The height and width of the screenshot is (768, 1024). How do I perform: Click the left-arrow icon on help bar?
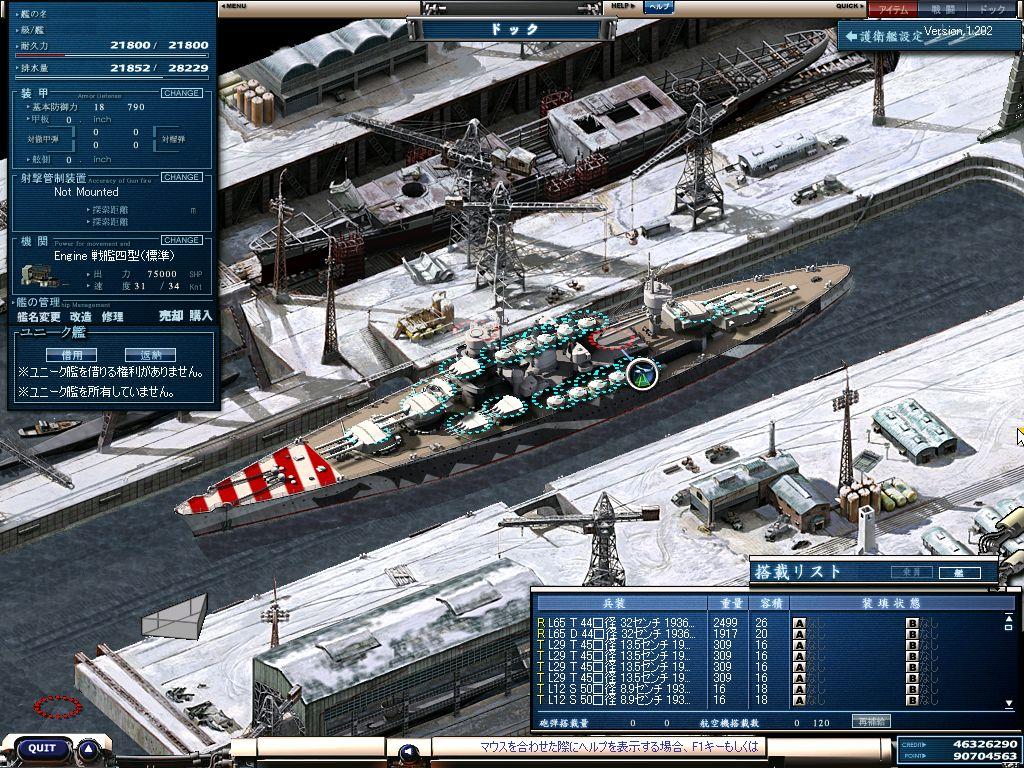coord(407,751)
